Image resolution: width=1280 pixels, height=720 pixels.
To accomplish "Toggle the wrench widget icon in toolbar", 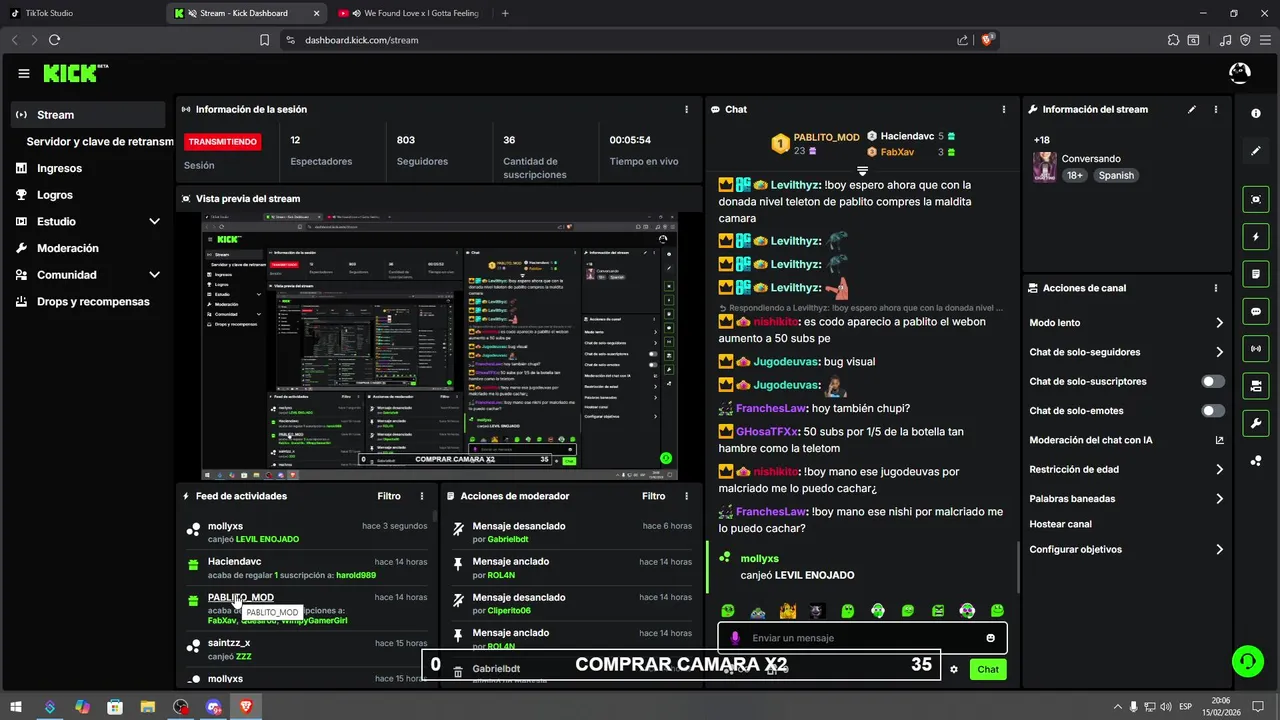I will click(1256, 424).
